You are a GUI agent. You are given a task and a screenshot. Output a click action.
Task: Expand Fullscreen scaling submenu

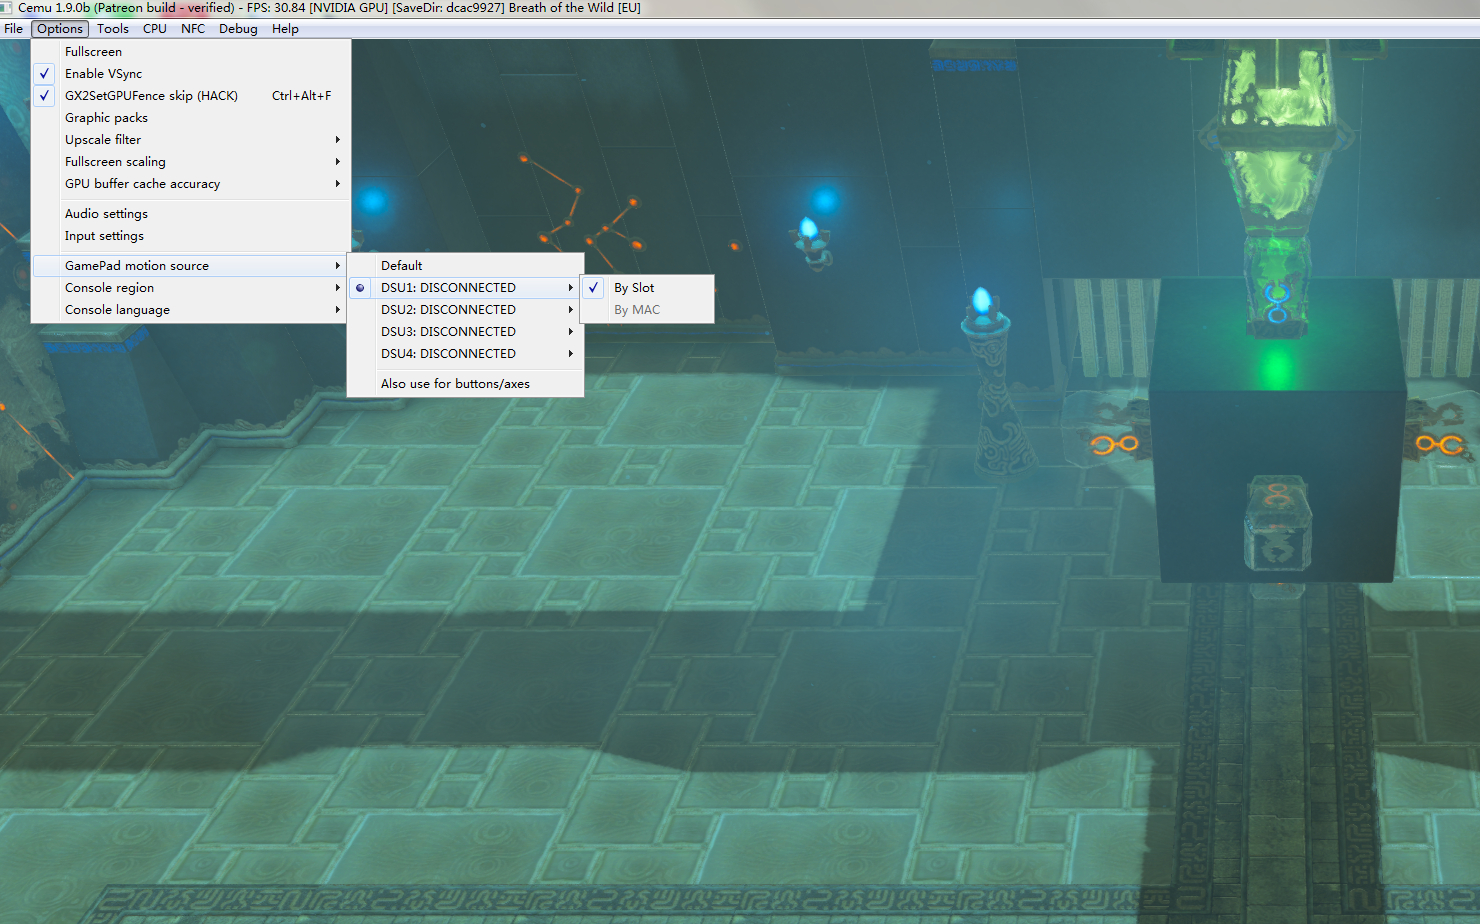point(191,162)
